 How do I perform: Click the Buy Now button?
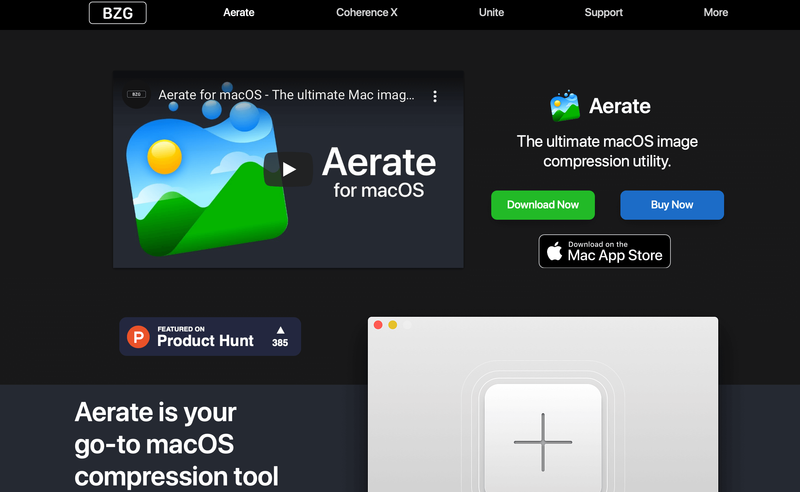point(672,205)
